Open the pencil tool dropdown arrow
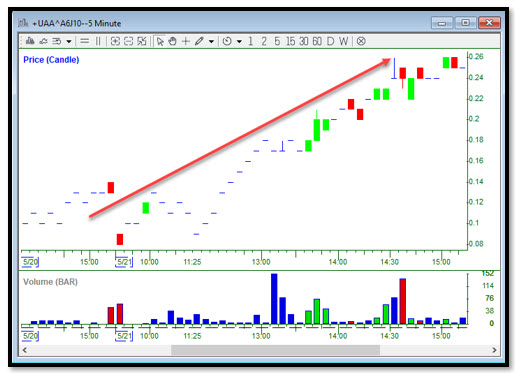This screenshot has height=373, width=515. click(211, 42)
